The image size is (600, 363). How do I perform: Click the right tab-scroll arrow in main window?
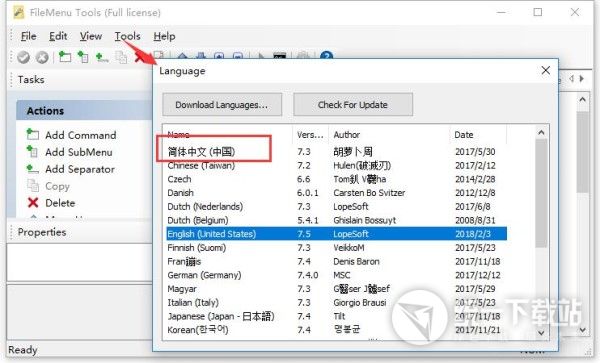click(582, 78)
